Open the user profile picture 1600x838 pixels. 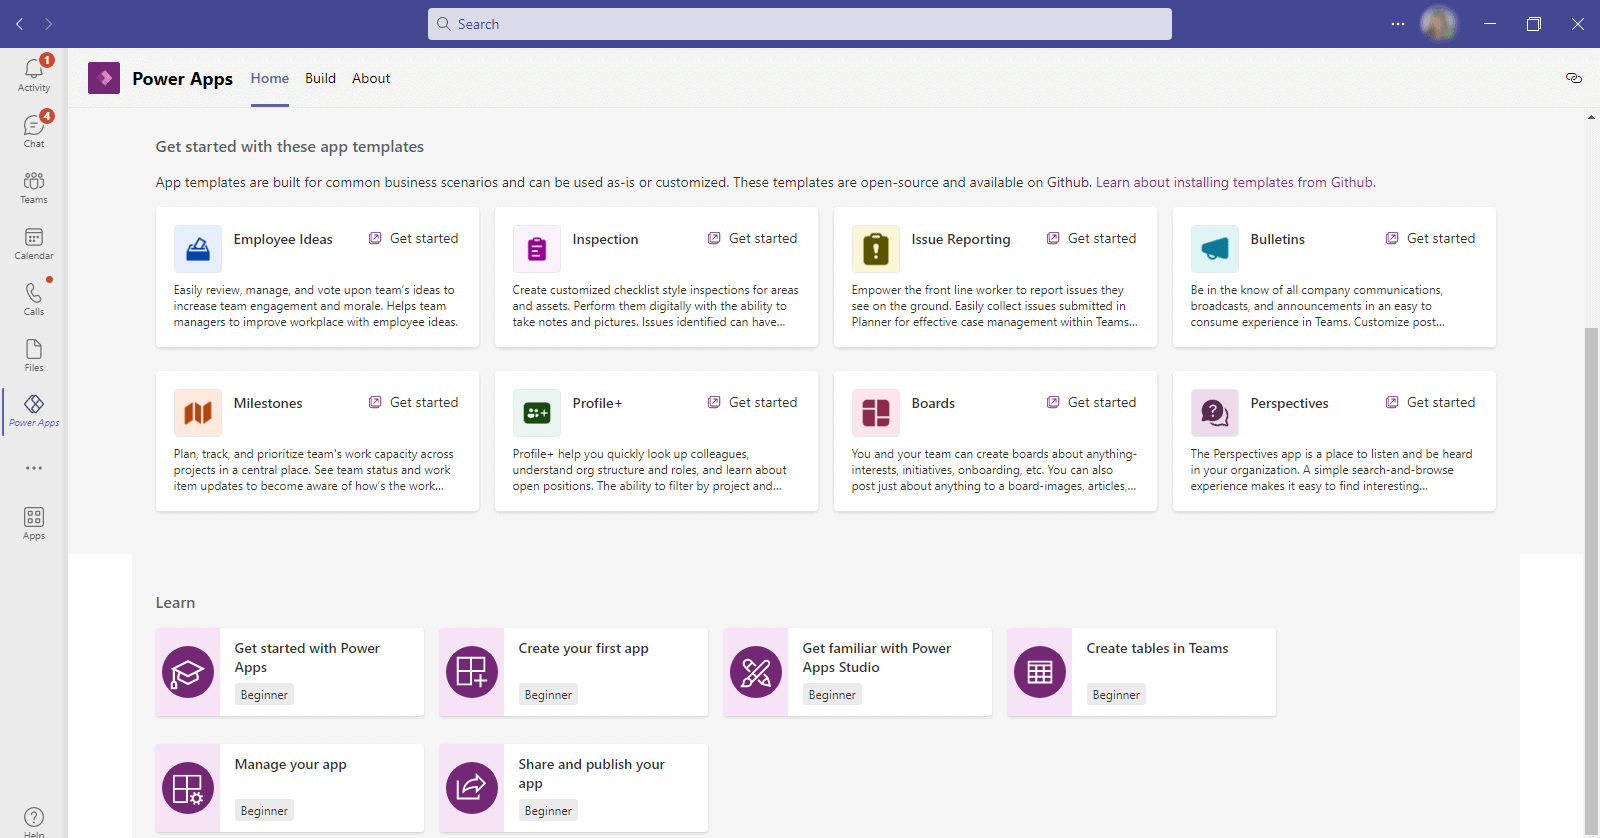pyautogui.click(x=1439, y=24)
